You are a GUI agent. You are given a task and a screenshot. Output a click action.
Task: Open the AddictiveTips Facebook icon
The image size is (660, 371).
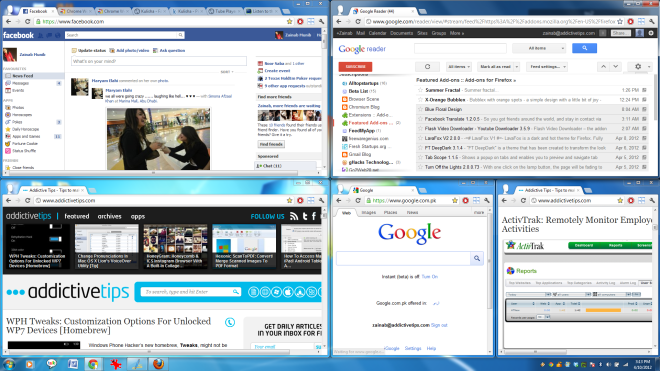pyautogui.click(x=314, y=216)
